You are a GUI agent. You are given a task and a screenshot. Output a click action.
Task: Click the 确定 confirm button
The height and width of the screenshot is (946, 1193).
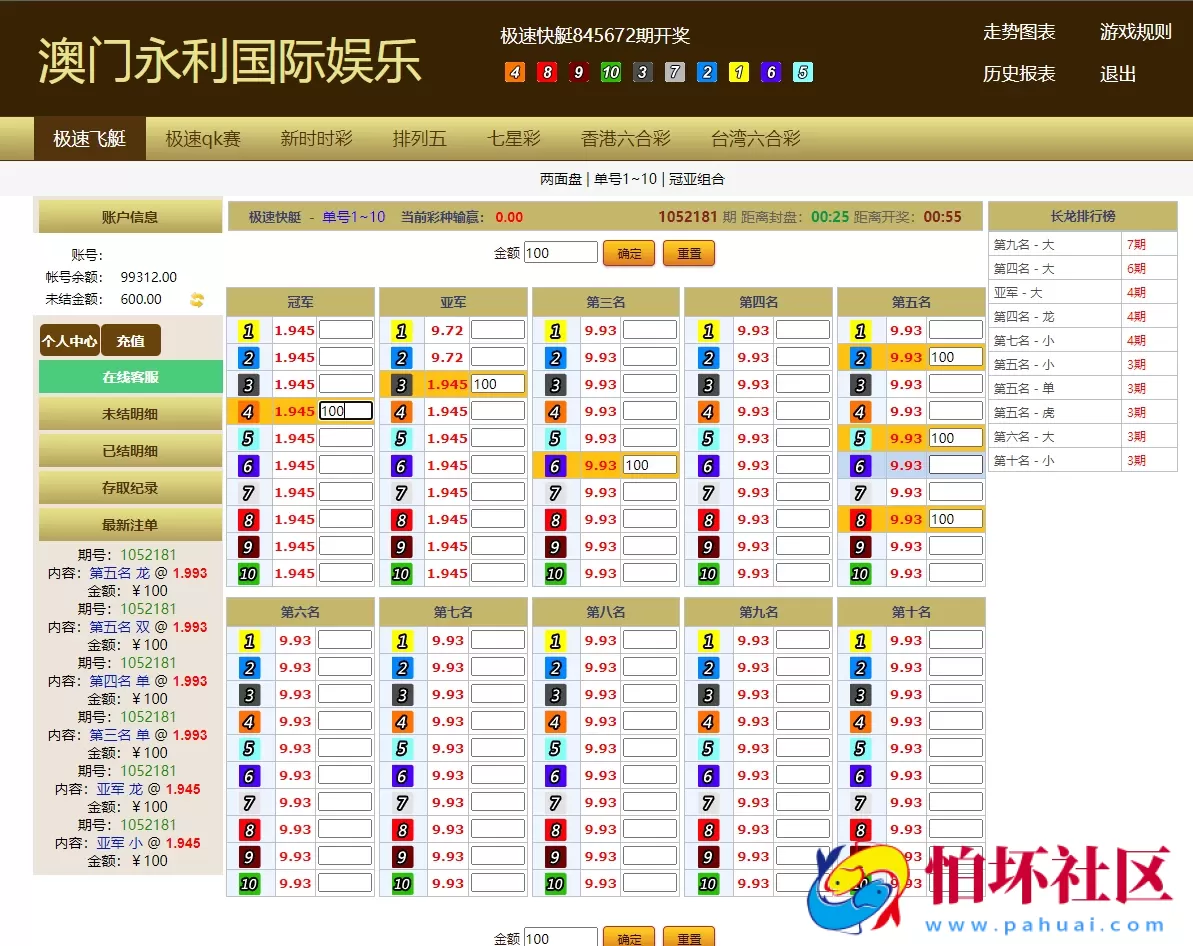629,253
